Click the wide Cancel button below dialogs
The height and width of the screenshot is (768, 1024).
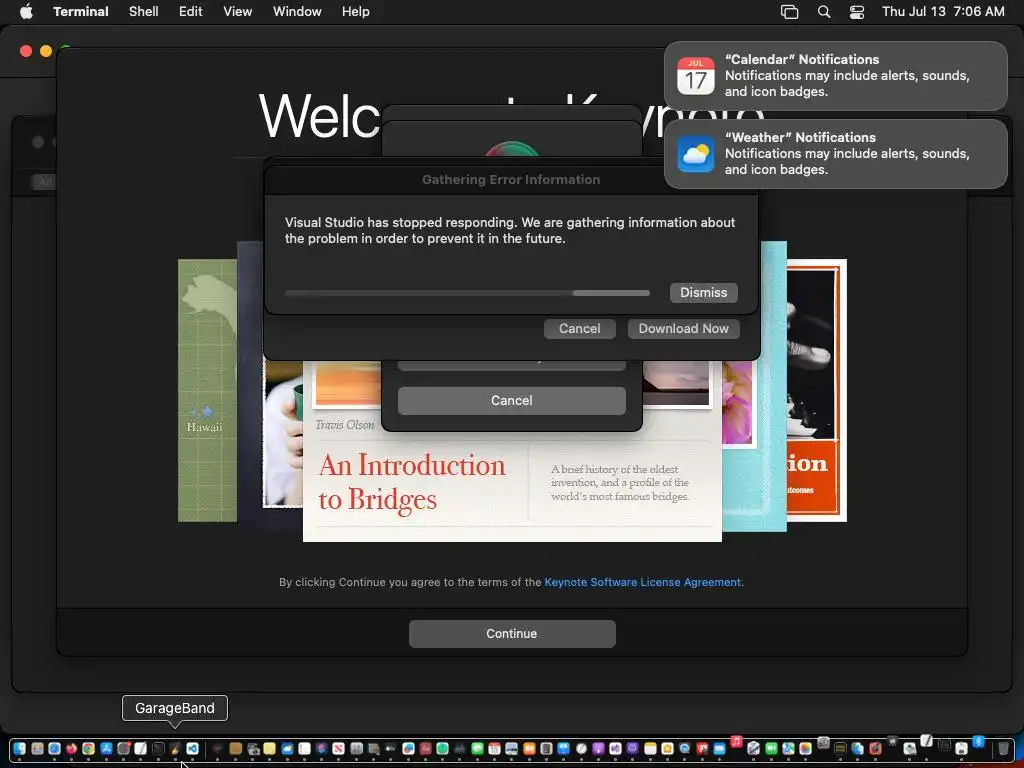tap(511, 400)
